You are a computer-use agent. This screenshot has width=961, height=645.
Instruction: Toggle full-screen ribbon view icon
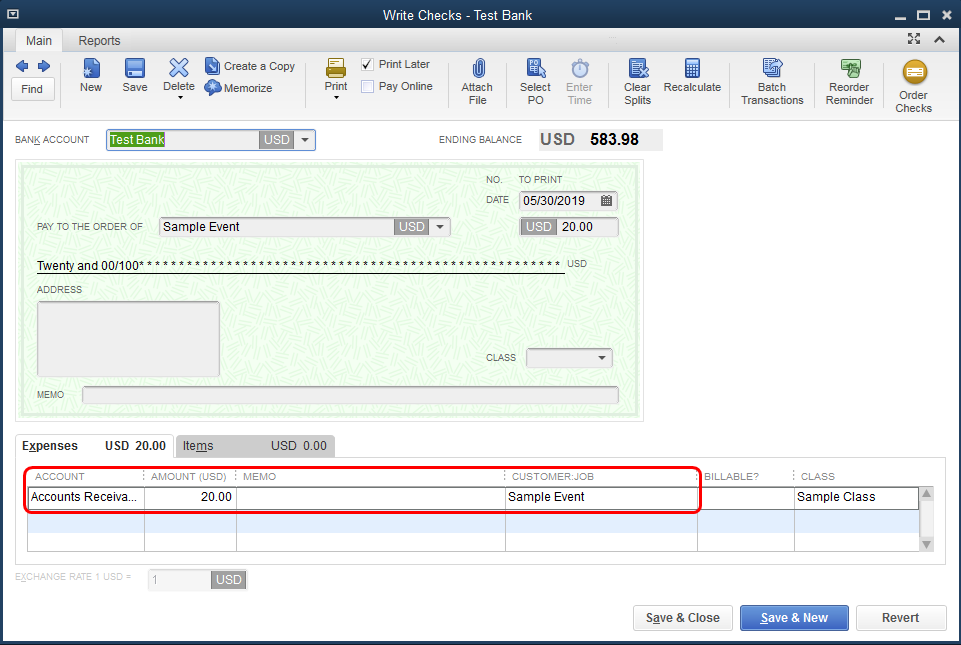(x=914, y=39)
